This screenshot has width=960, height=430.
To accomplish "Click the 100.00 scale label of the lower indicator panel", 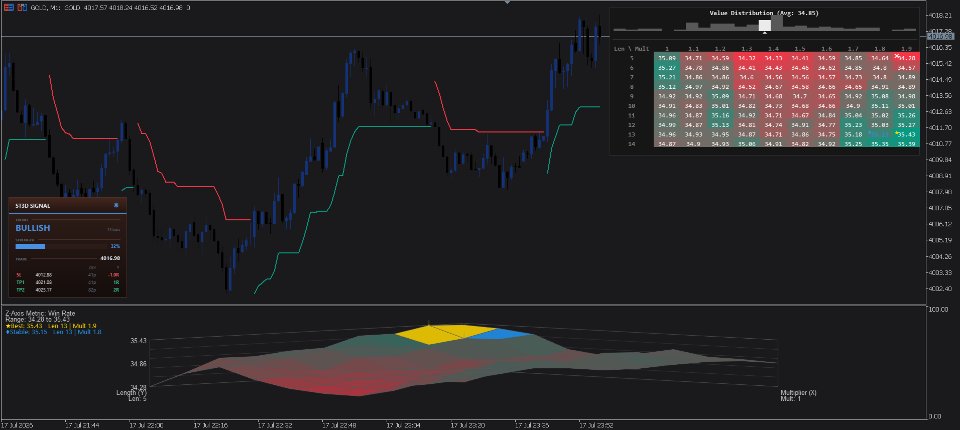I will pos(939,309).
